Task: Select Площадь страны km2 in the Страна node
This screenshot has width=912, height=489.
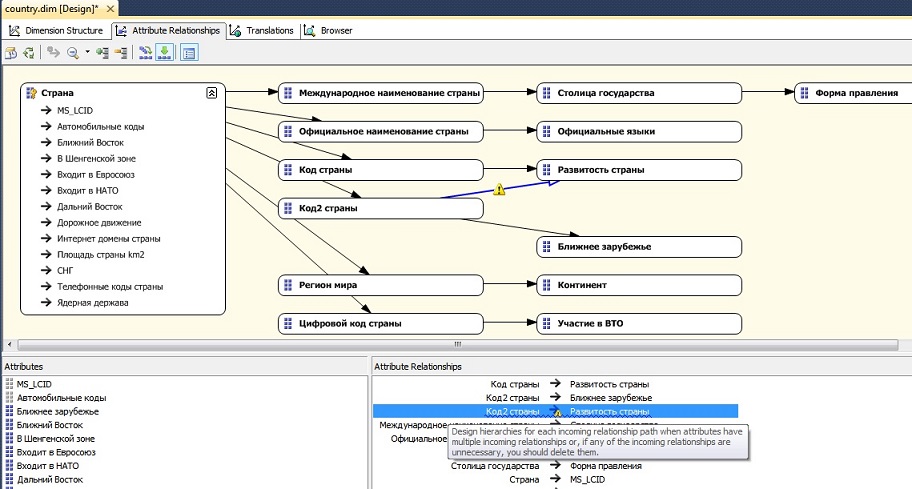Action: point(101,255)
